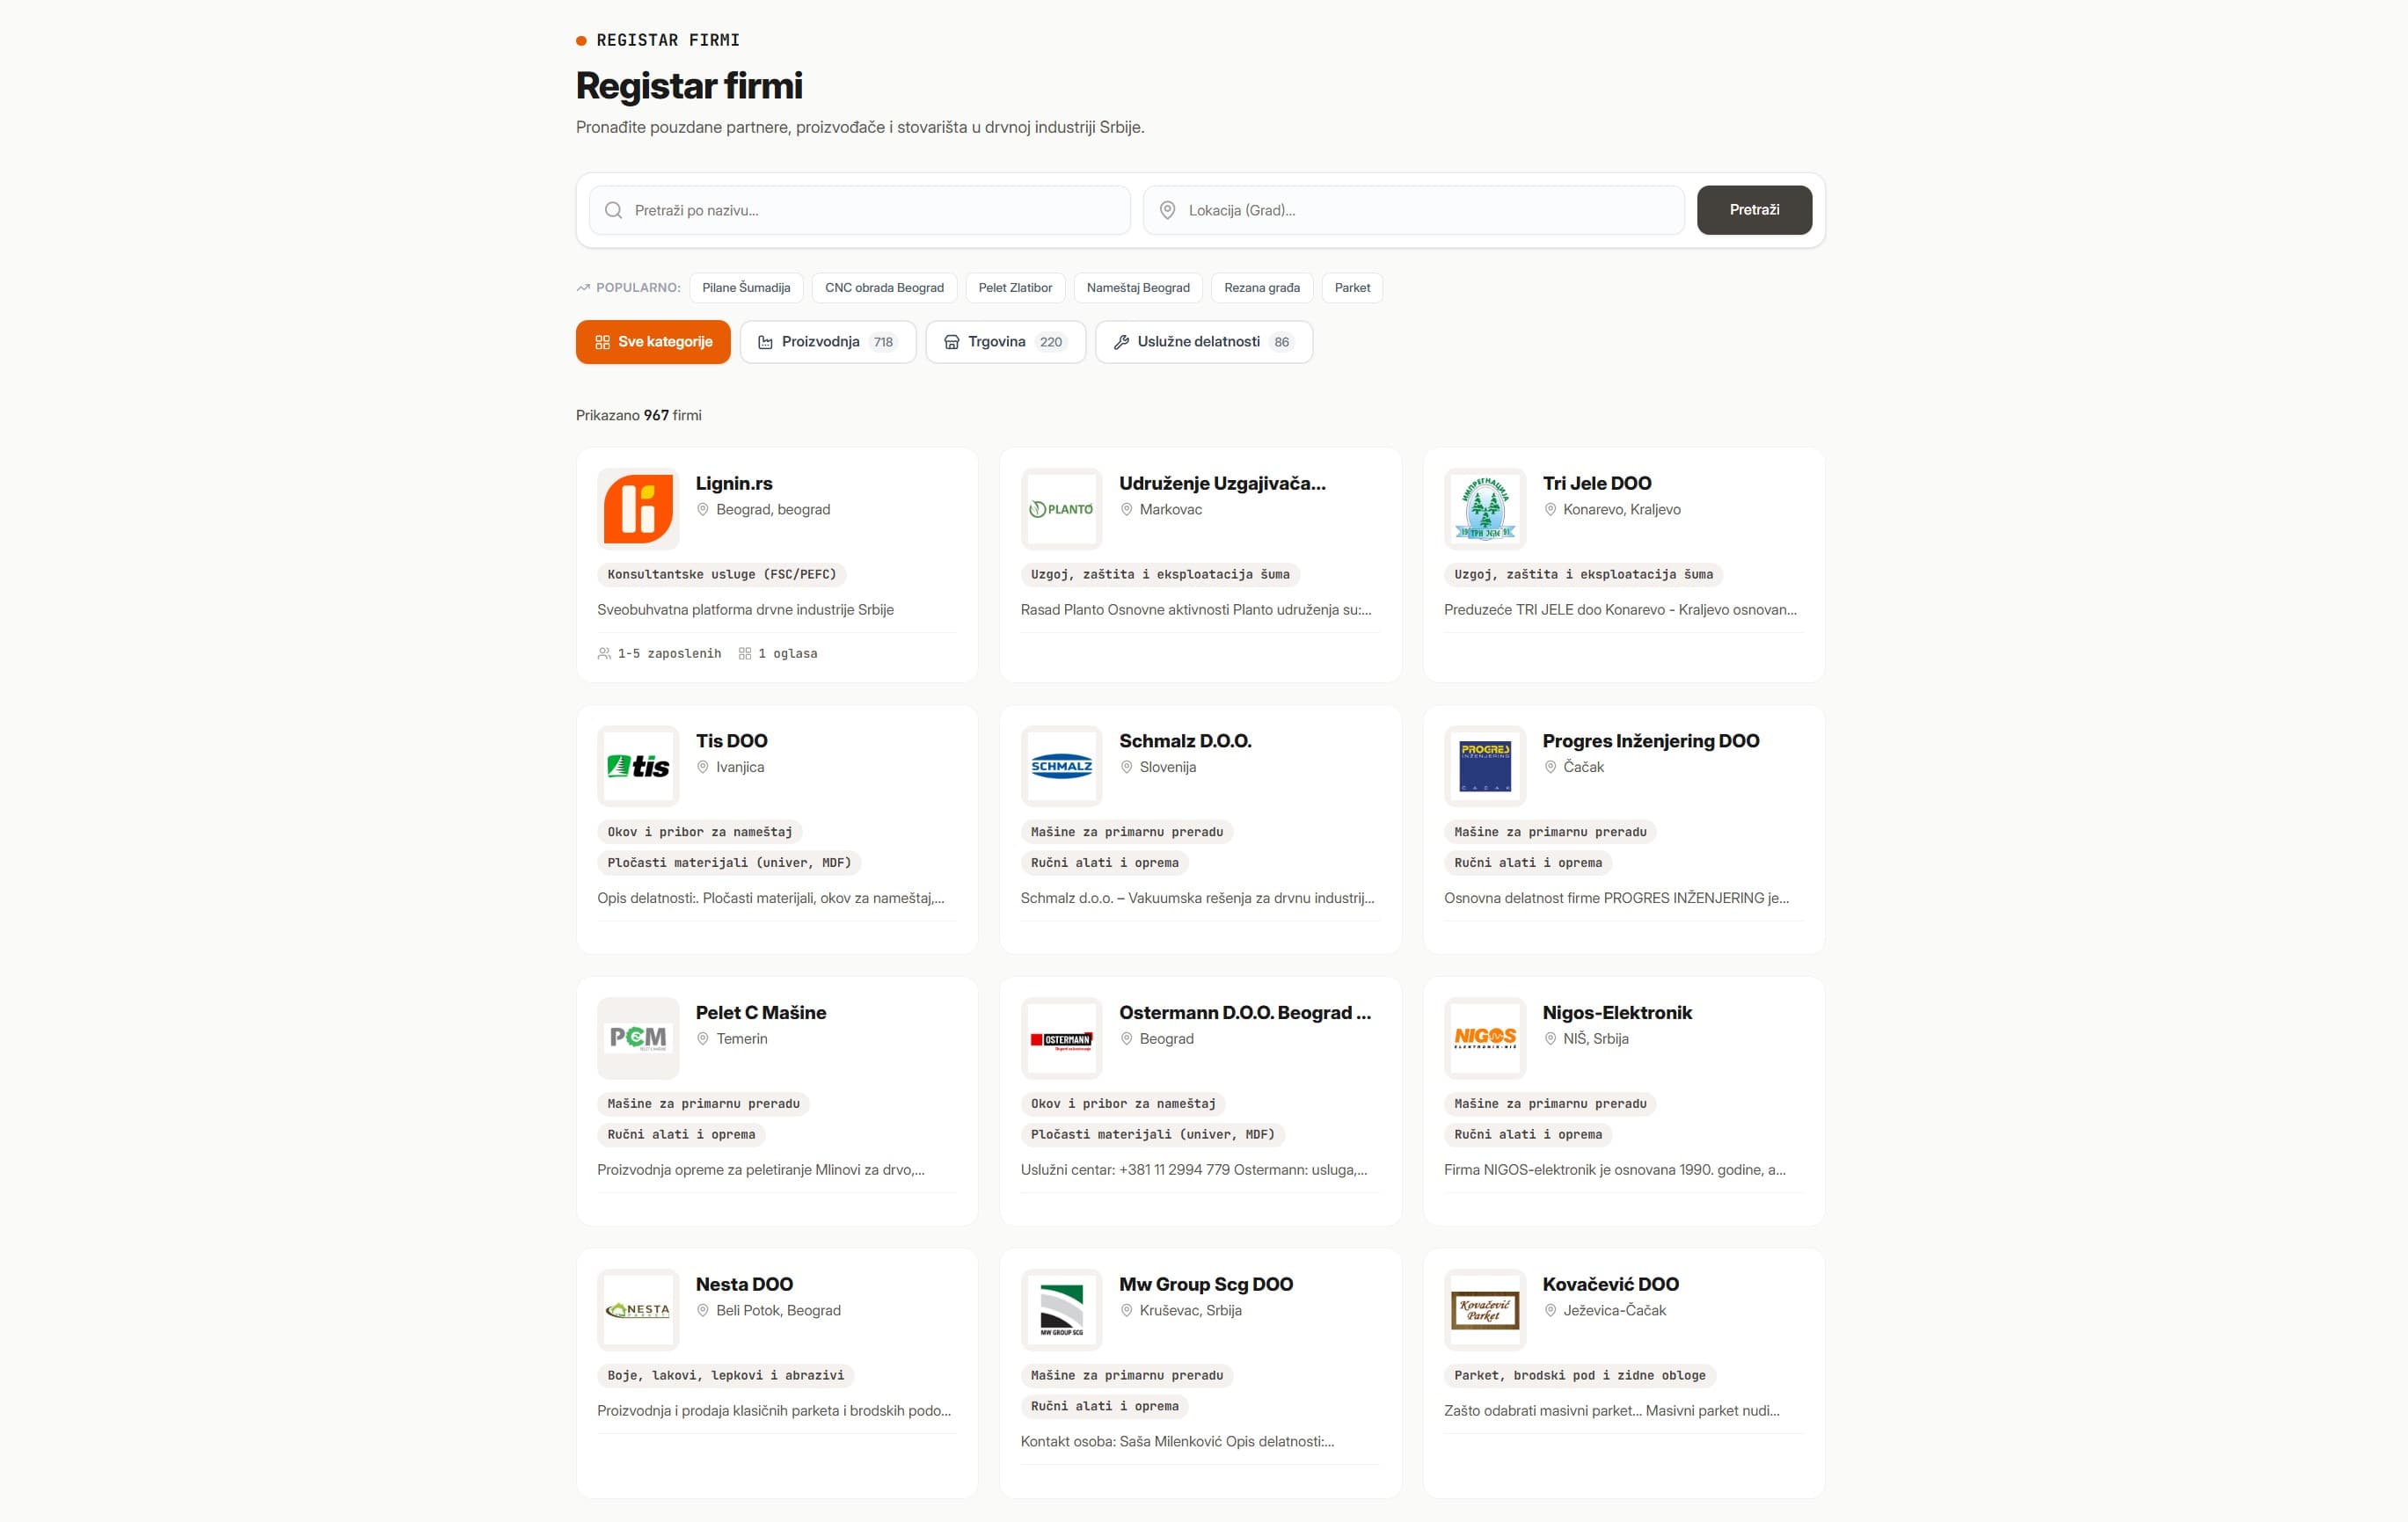Click the Lignin.rs company logo
The width and height of the screenshot is (2408, 1522).
pos(637,508)
